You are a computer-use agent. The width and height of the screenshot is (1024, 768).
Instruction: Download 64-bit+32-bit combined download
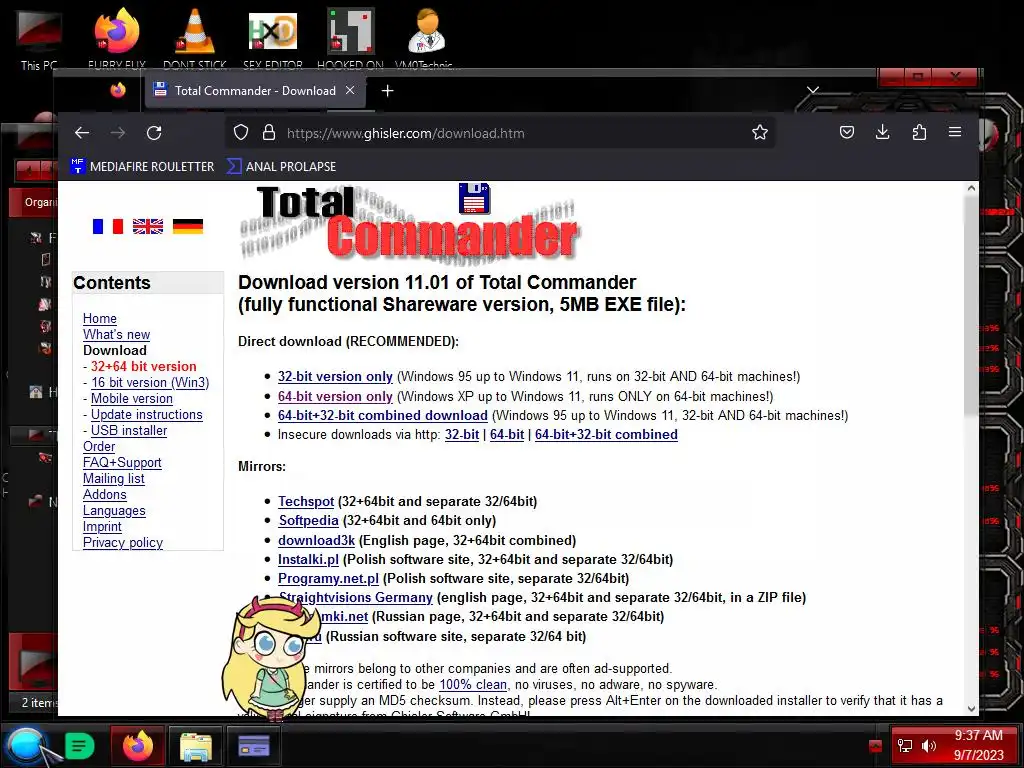coord(383,415)
